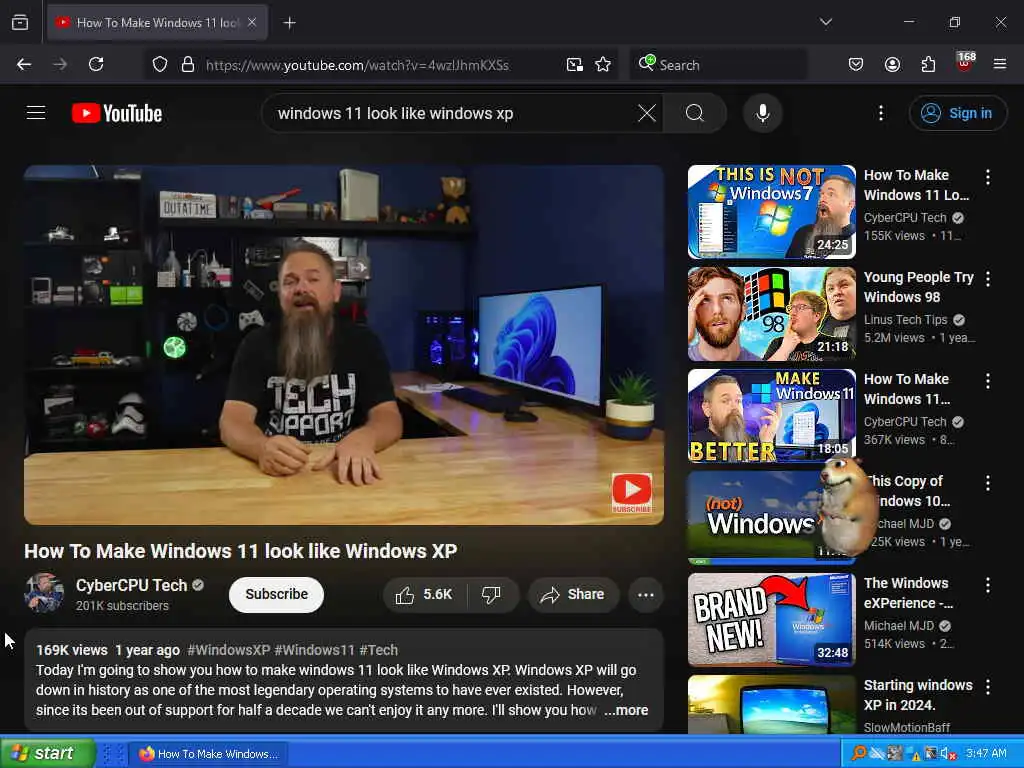Click the 3:47 AM taskbar clock

point(986,754)
